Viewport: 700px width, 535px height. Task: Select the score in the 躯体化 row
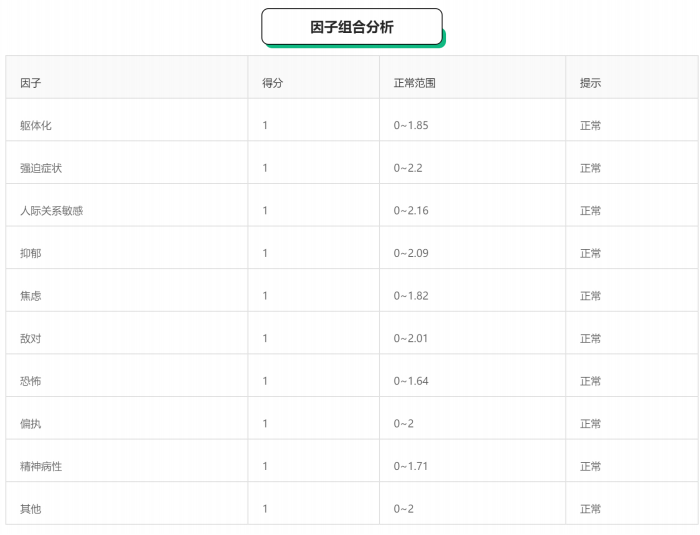(265, 126)
